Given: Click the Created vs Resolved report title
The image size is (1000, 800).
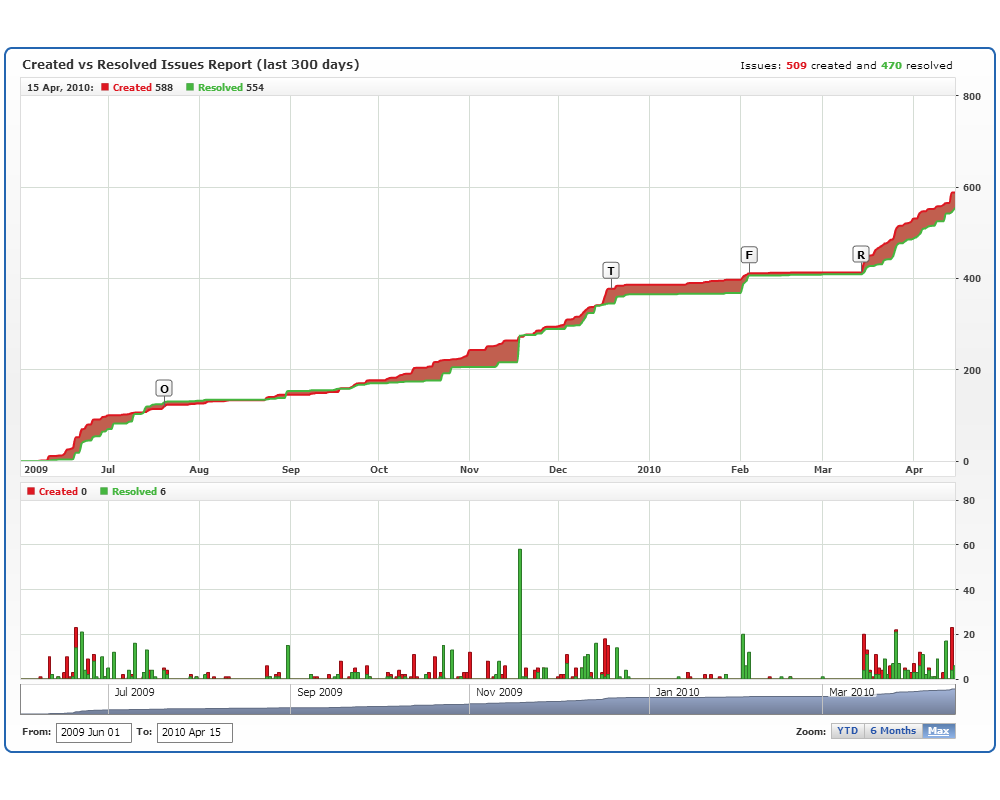Looking at the screenshot, I should pyautogui.click(x=190, y=65).
